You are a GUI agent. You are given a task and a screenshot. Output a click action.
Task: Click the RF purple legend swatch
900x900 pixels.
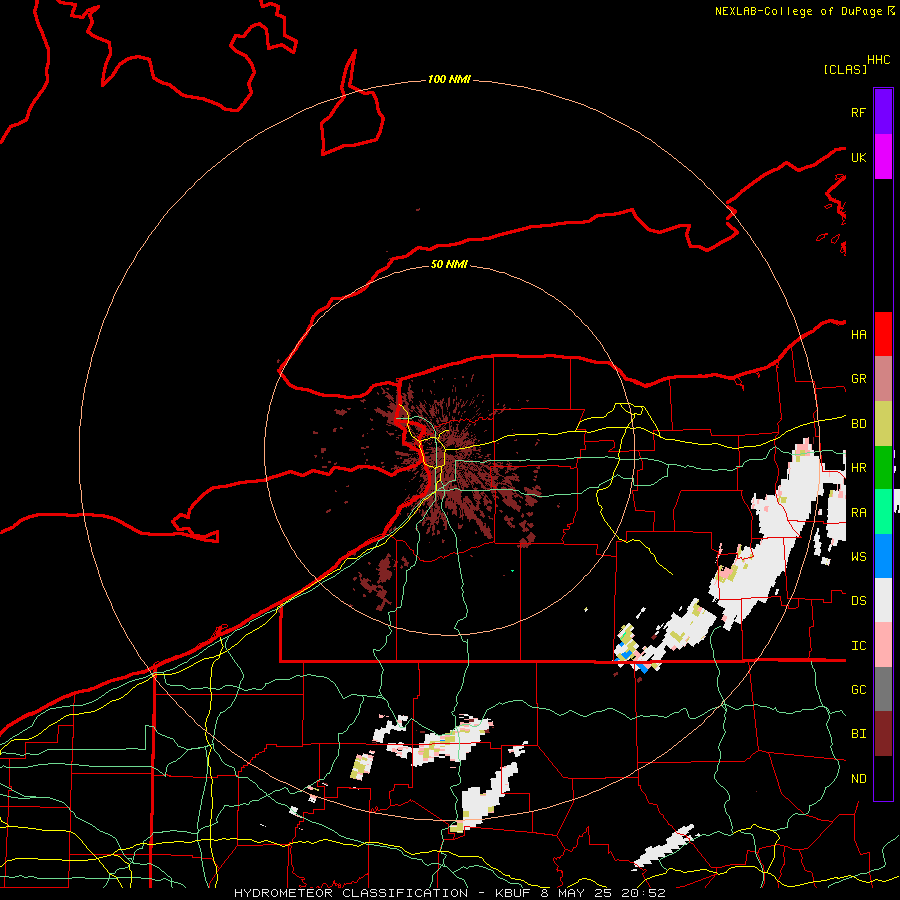(x=883, y=112)
